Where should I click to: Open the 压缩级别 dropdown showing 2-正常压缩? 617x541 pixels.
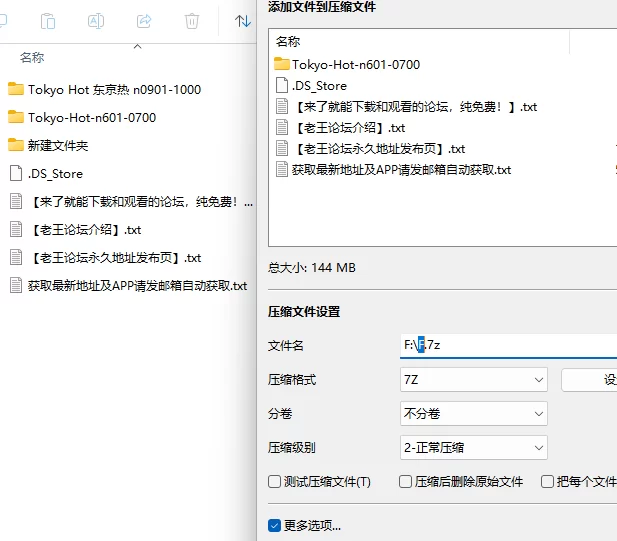coord(474,447)
